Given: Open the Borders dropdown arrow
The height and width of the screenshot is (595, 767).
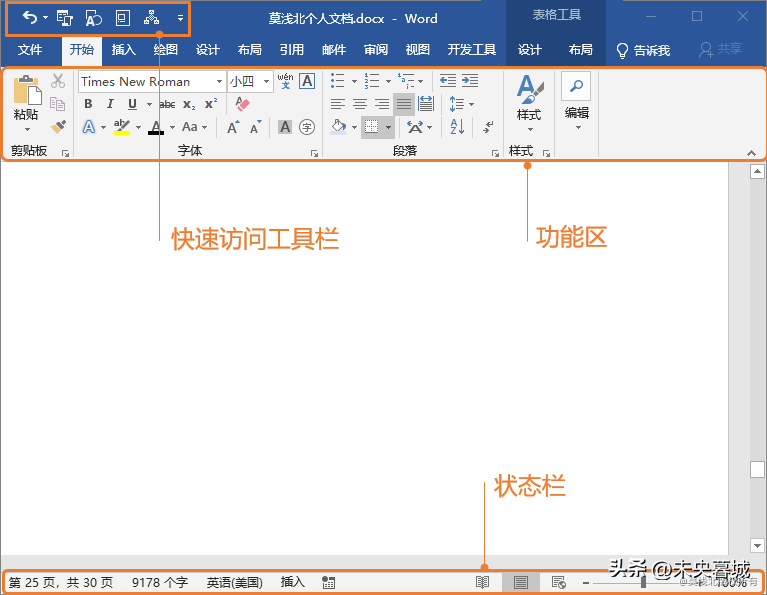Looking at the screenshot, I should [388, 128].
